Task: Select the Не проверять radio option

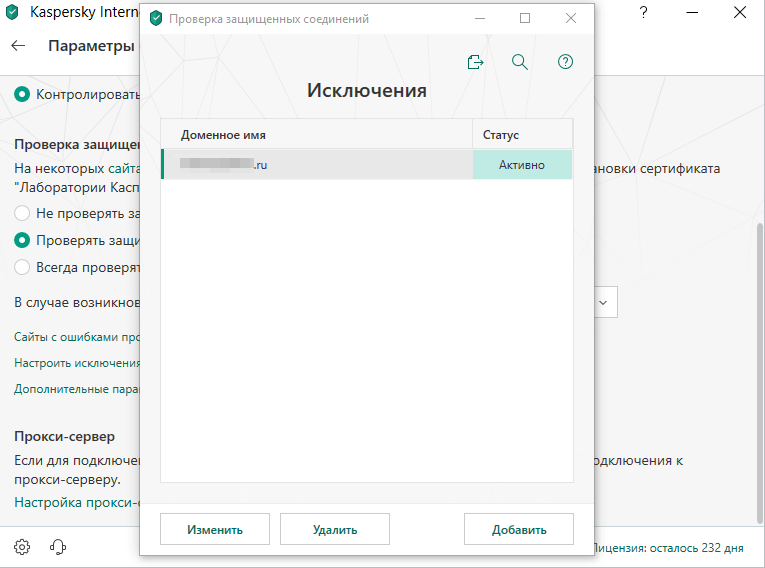Action: (x=22, y=213)
